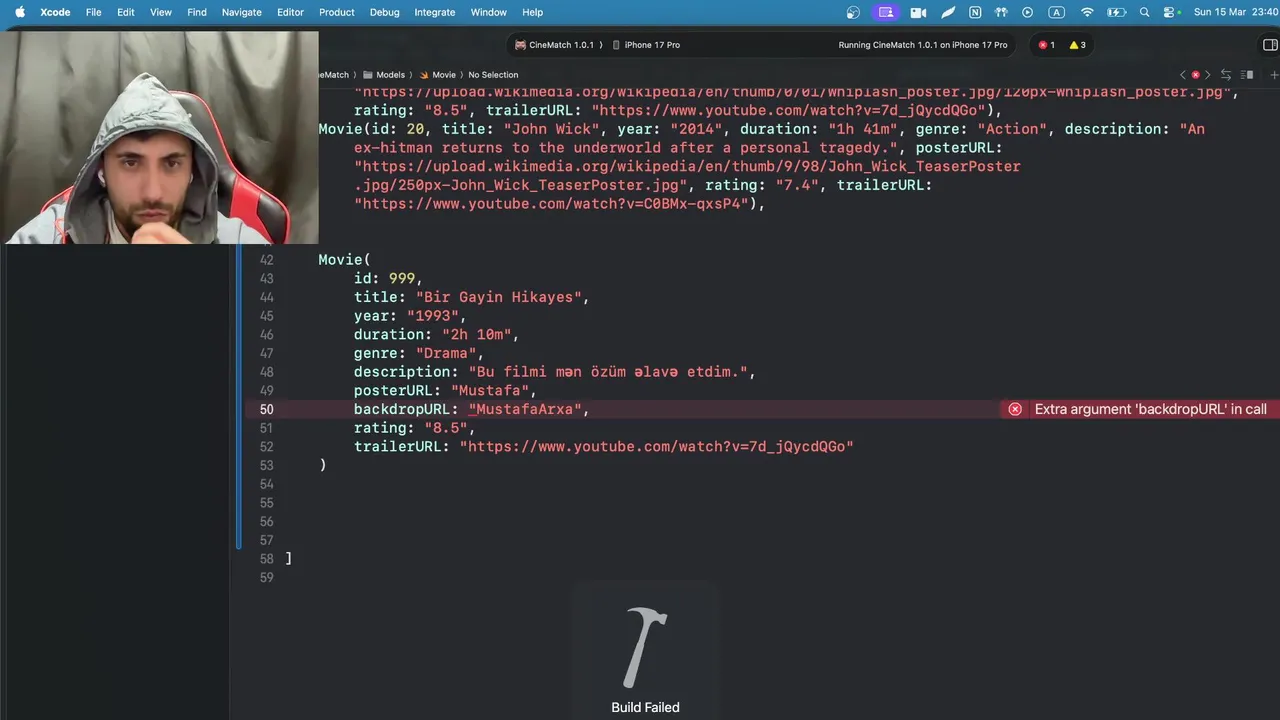Image resolution: width=1280 pixels, height=720 pixels.
Task: Open the No Selection symbol breadcrumb
Action: coord(493,75)
